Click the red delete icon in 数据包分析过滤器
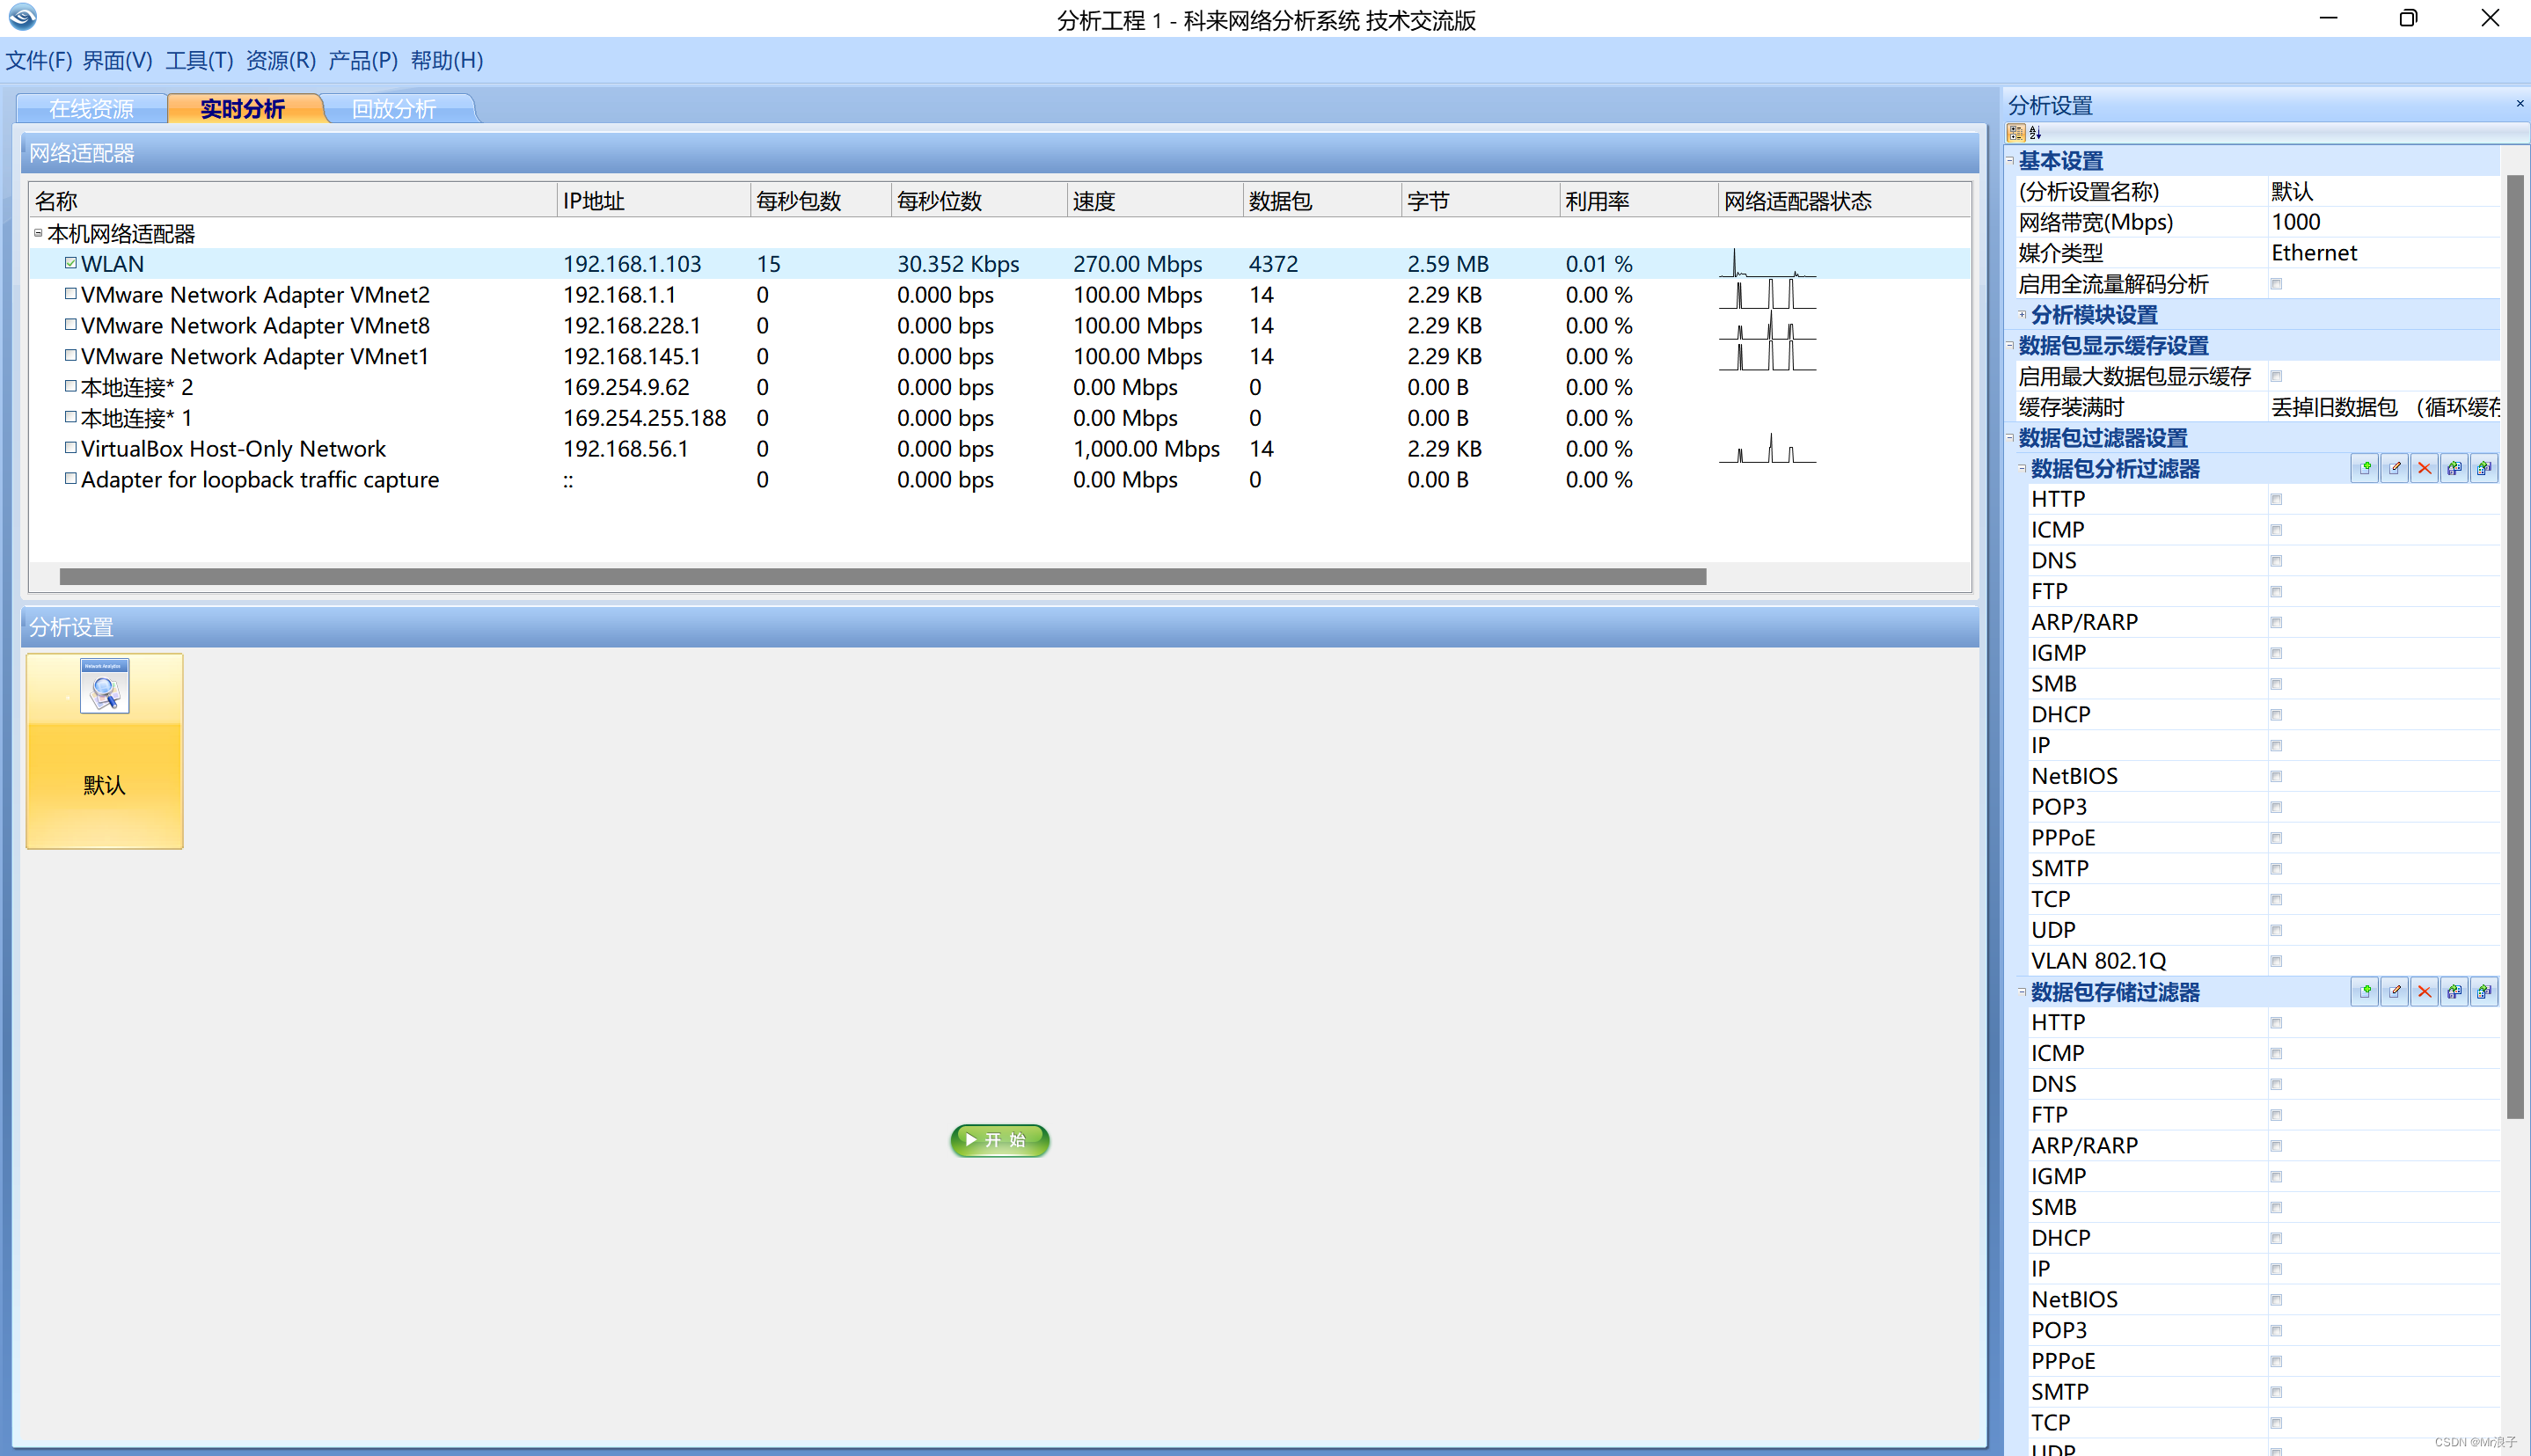Screen dimensions: 2531x1456 [x=2424, y=468]
